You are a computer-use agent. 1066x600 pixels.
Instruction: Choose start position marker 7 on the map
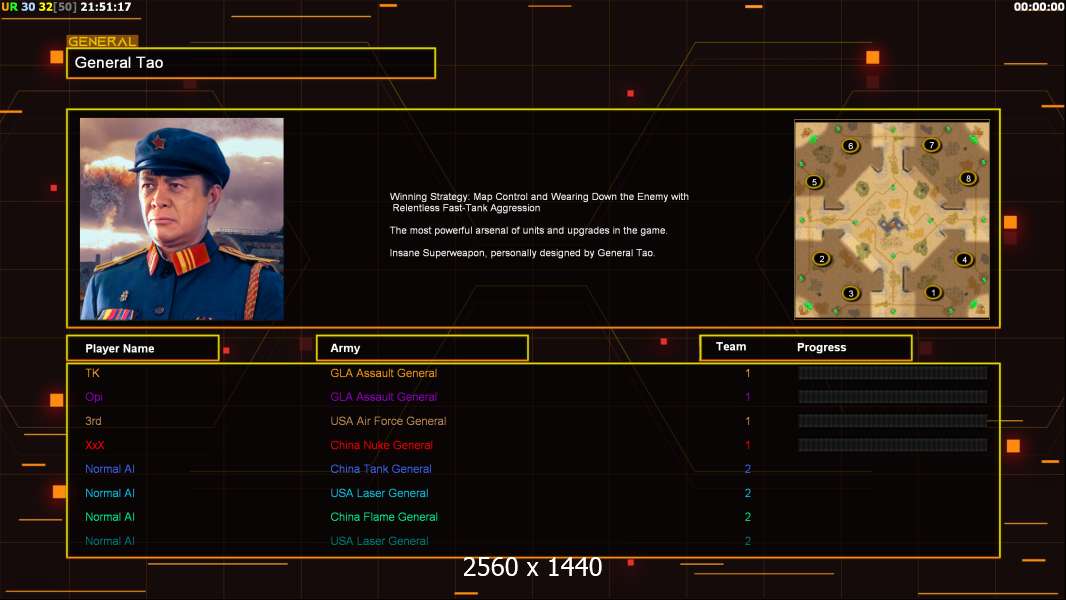(x=931, y=145)
